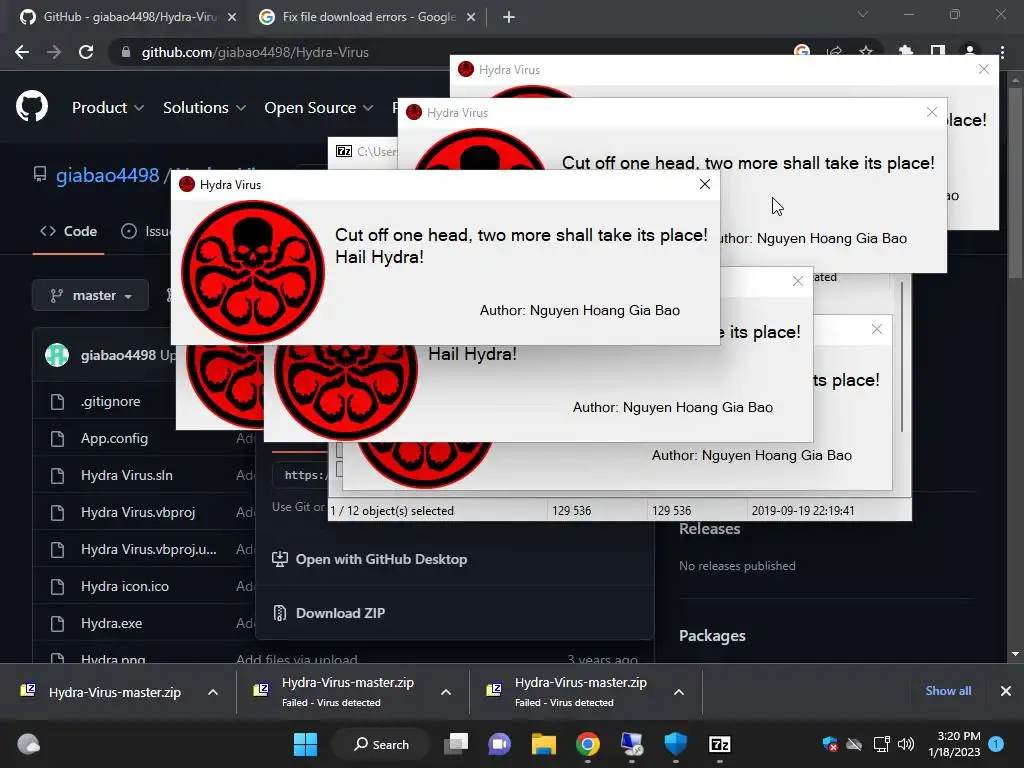Open the Chrome extensions puzzle icon
This screenshot has width=1024, height=768.
tap(905, 51)
